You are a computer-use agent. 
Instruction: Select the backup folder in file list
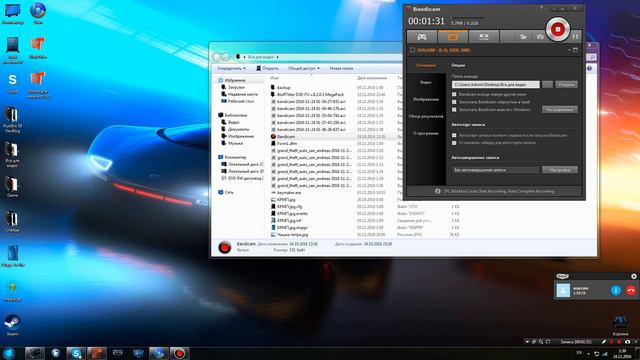(x=281, y=88)
